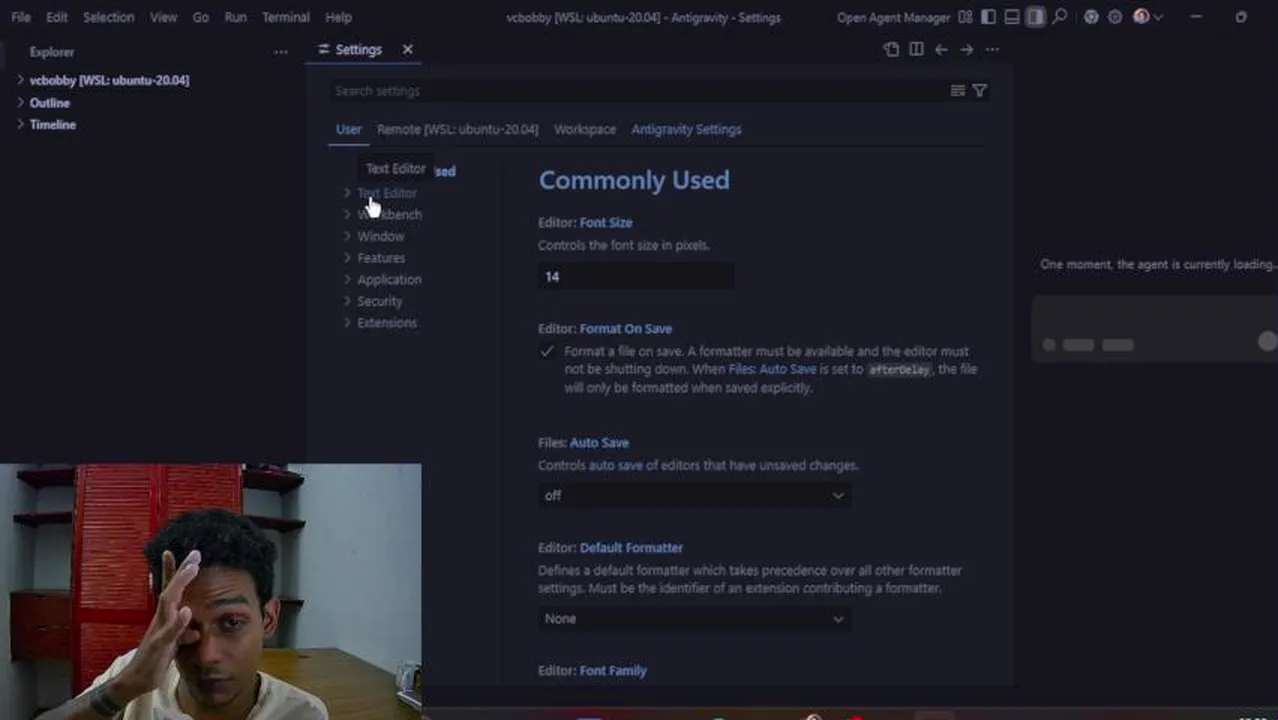Open the Selection menu

[110, 17]
